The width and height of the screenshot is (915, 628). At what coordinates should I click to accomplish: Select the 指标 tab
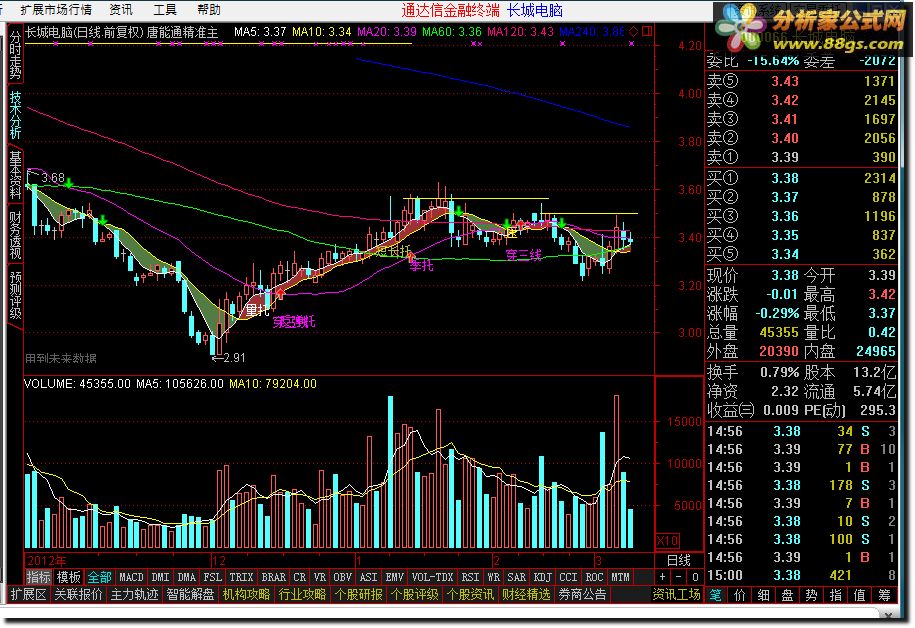39,577
